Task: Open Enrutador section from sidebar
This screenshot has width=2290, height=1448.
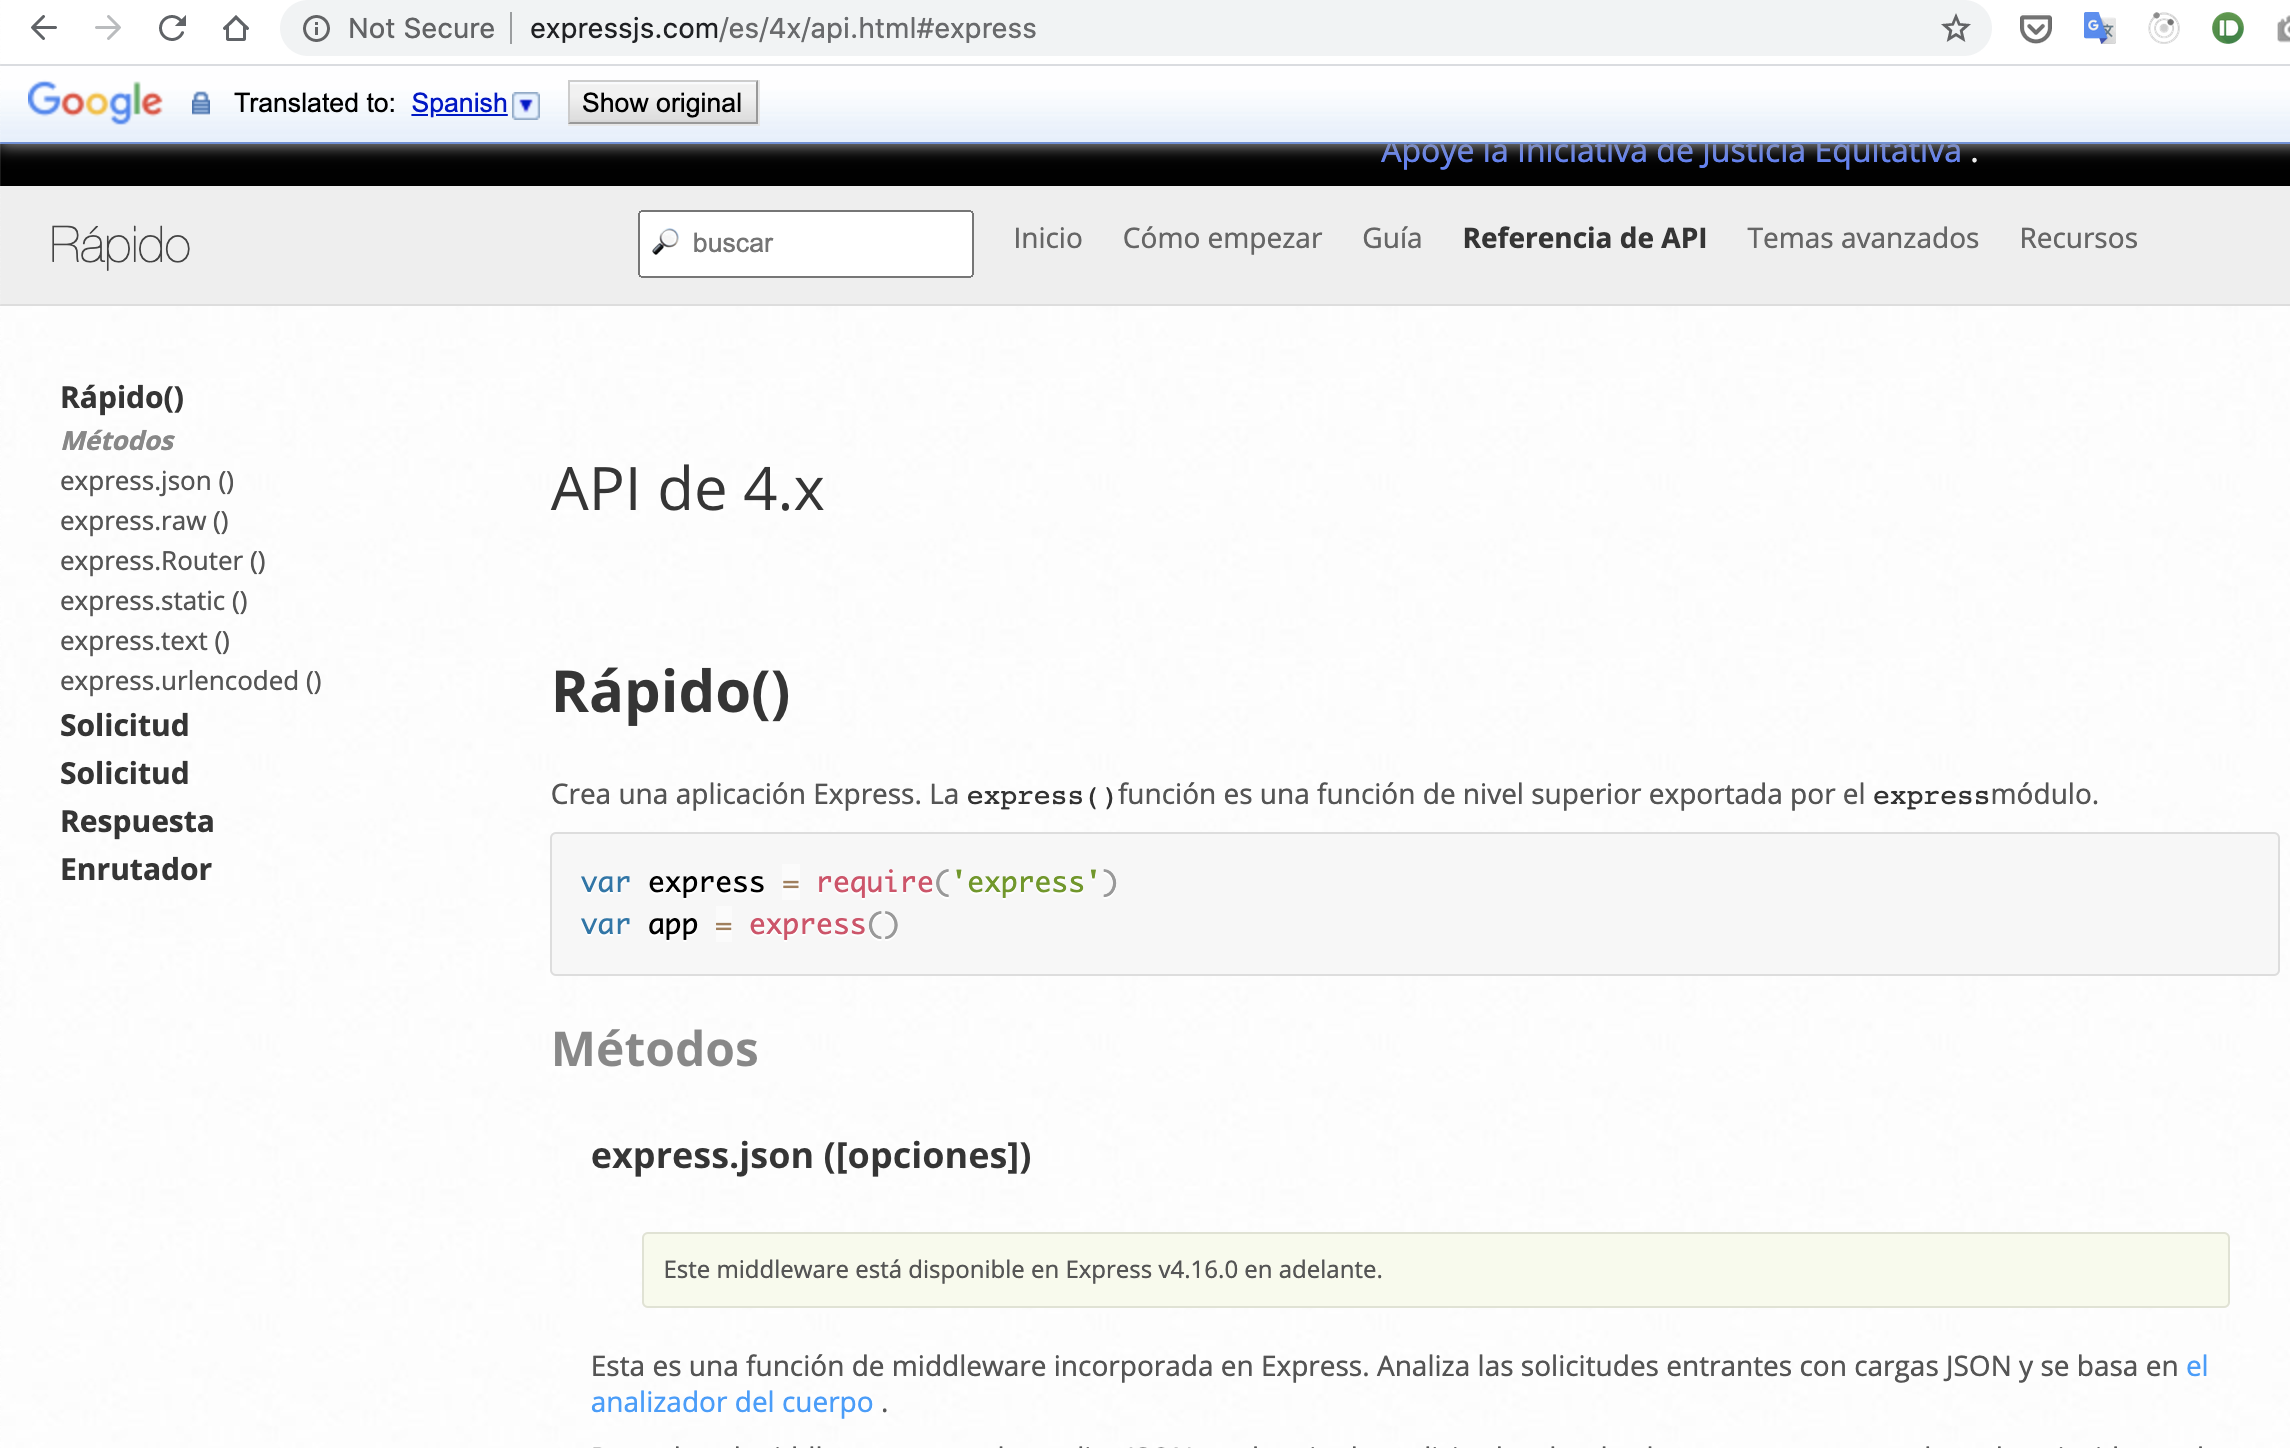Action: [x=136, y=868]
